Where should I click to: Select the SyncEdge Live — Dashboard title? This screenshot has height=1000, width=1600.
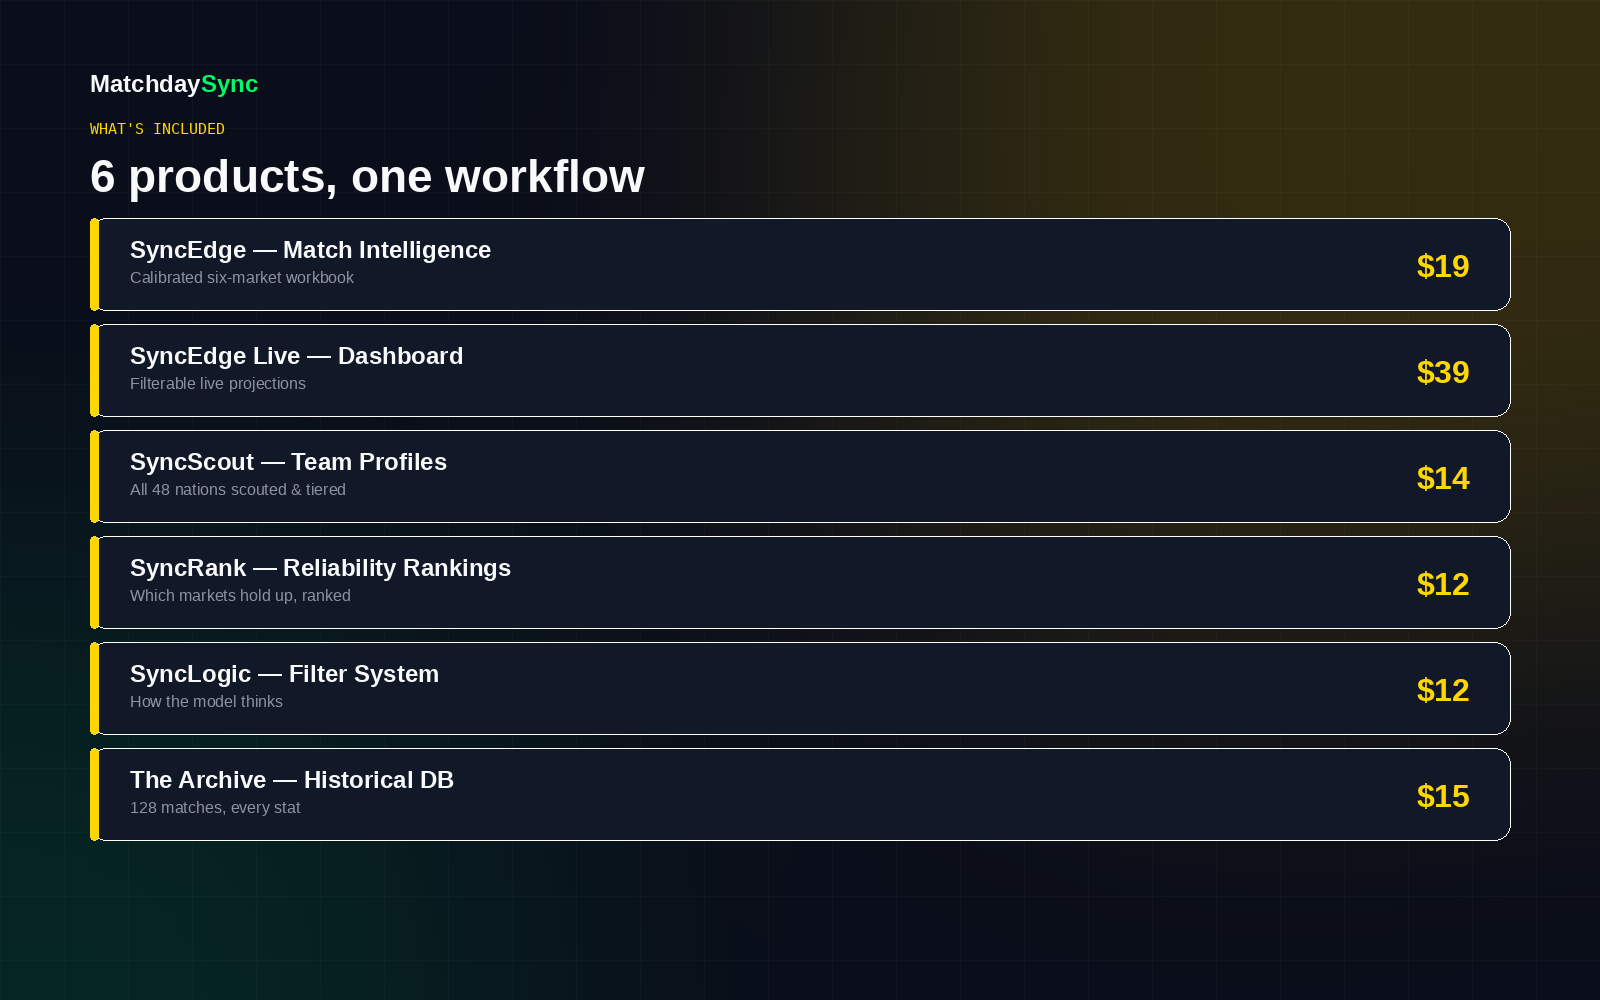[296, 356]
